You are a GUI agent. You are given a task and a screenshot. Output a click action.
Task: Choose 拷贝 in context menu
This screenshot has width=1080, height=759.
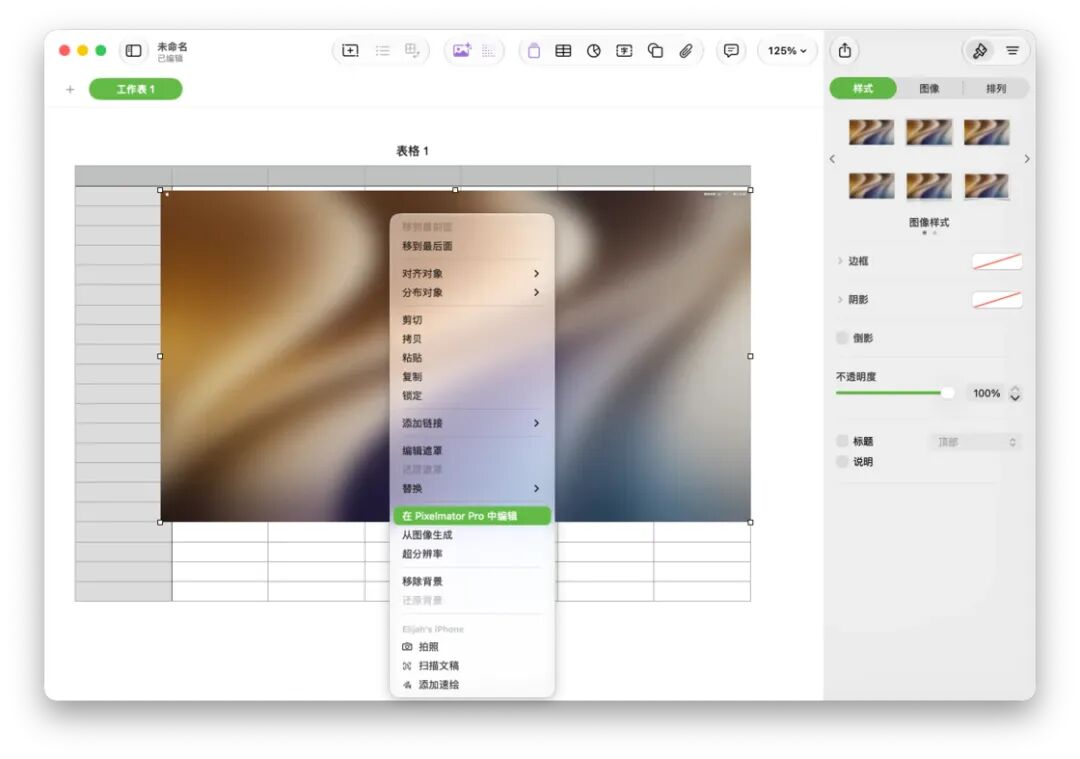pos(471,339)
